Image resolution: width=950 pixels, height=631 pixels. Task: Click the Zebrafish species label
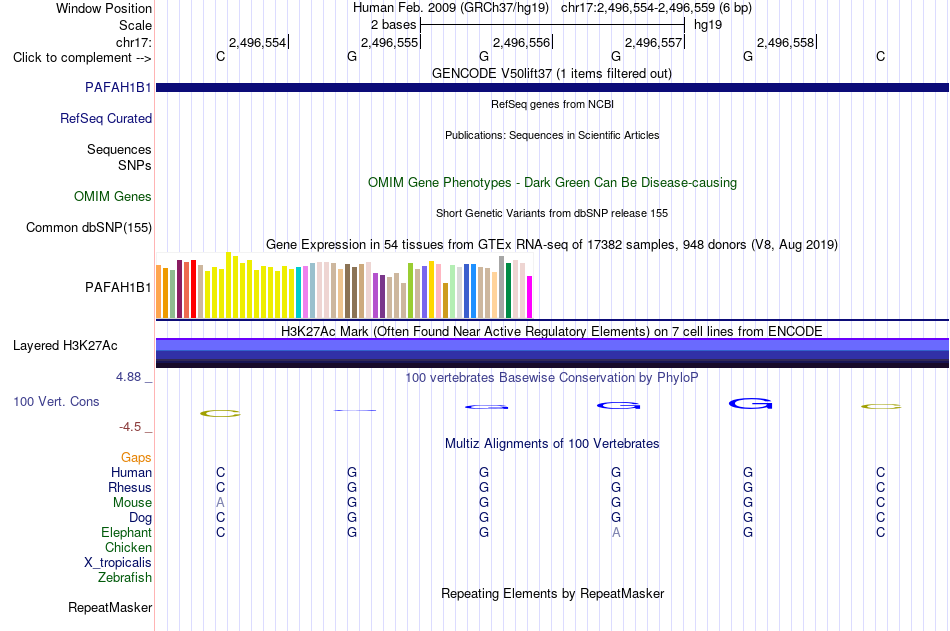[x=125, y=578]
